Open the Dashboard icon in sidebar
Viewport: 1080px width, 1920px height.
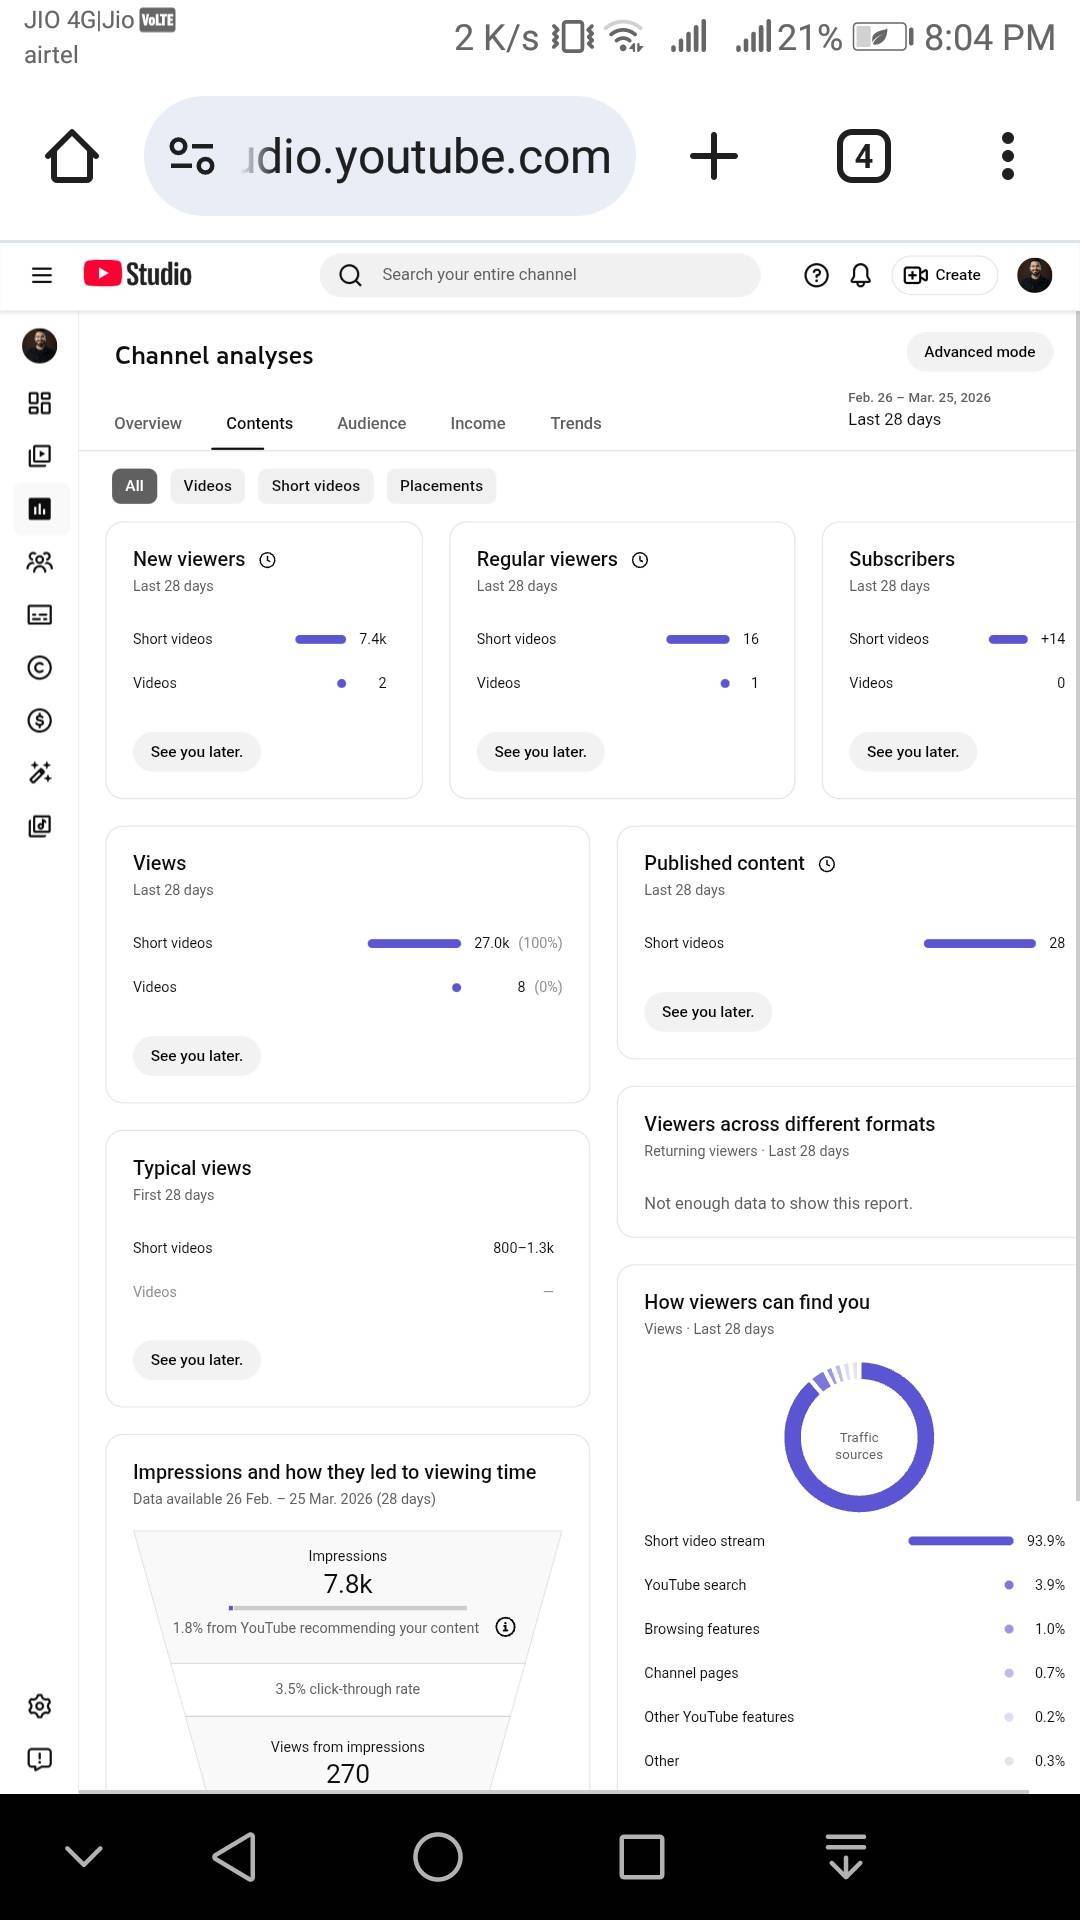[39, 403]
